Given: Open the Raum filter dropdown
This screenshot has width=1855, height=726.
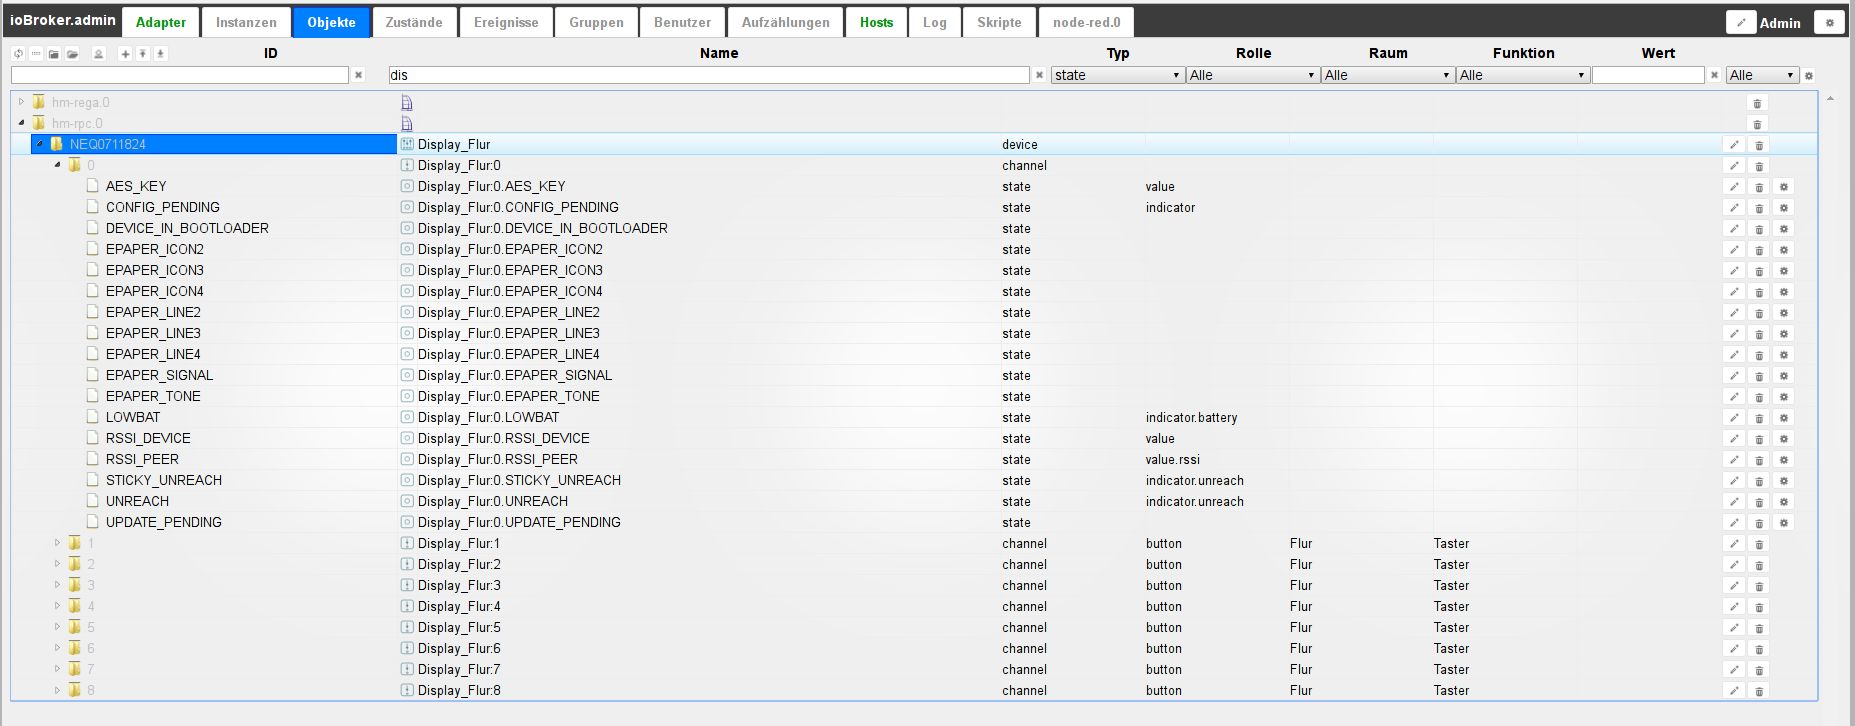Looking at the screenshot, I should [1387, 75].
